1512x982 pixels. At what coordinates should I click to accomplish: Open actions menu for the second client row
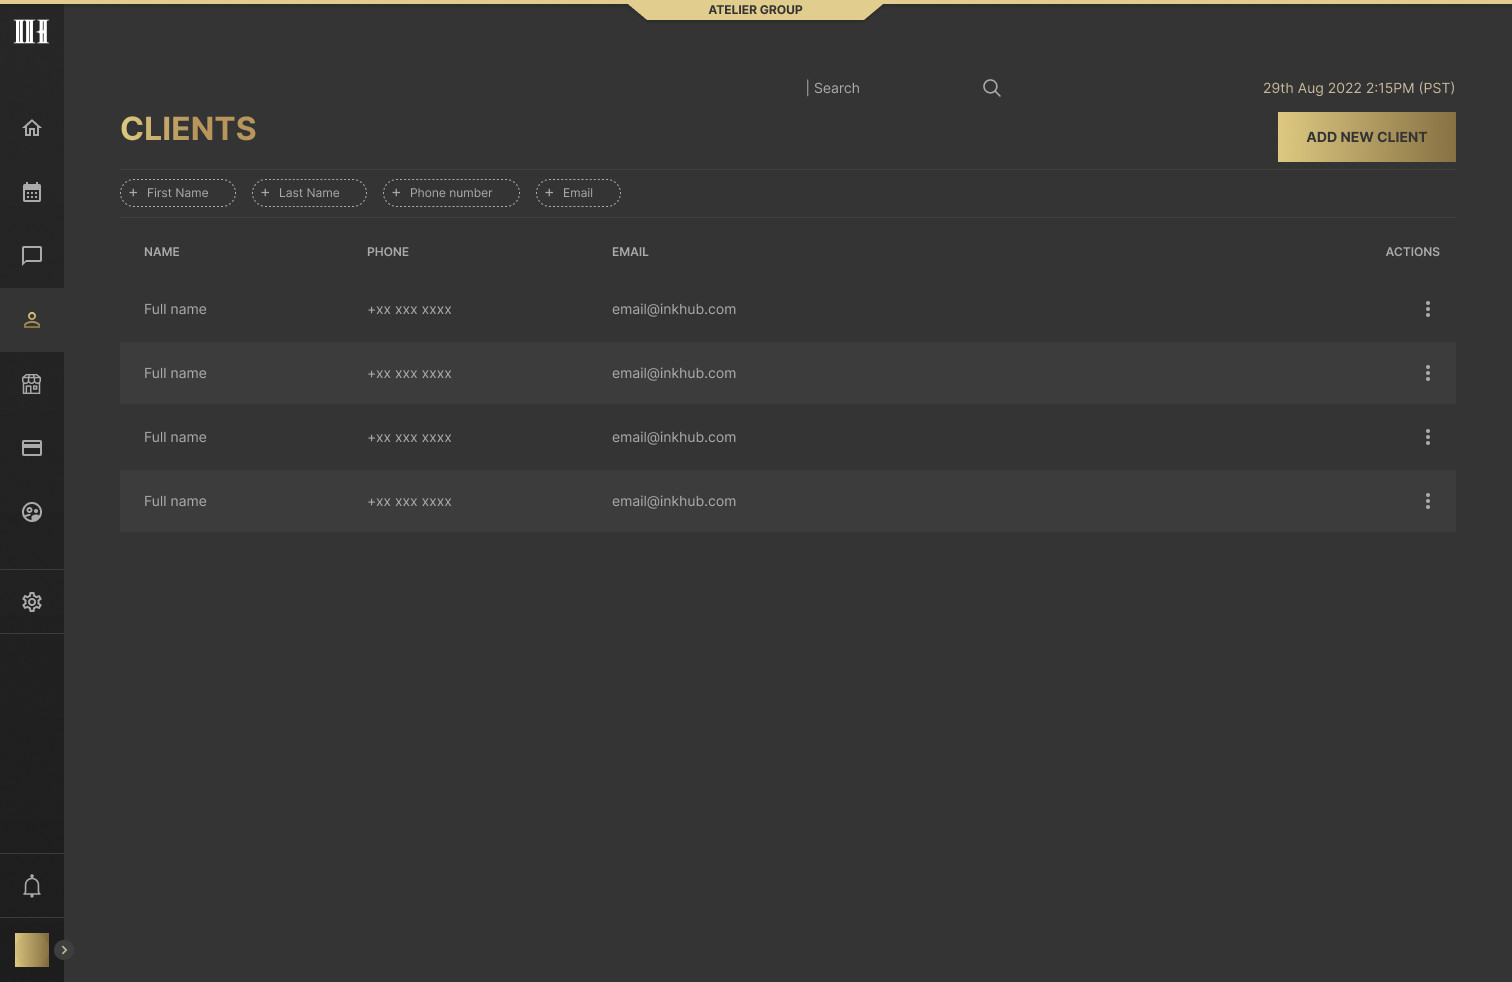(x=1428, y=373)
